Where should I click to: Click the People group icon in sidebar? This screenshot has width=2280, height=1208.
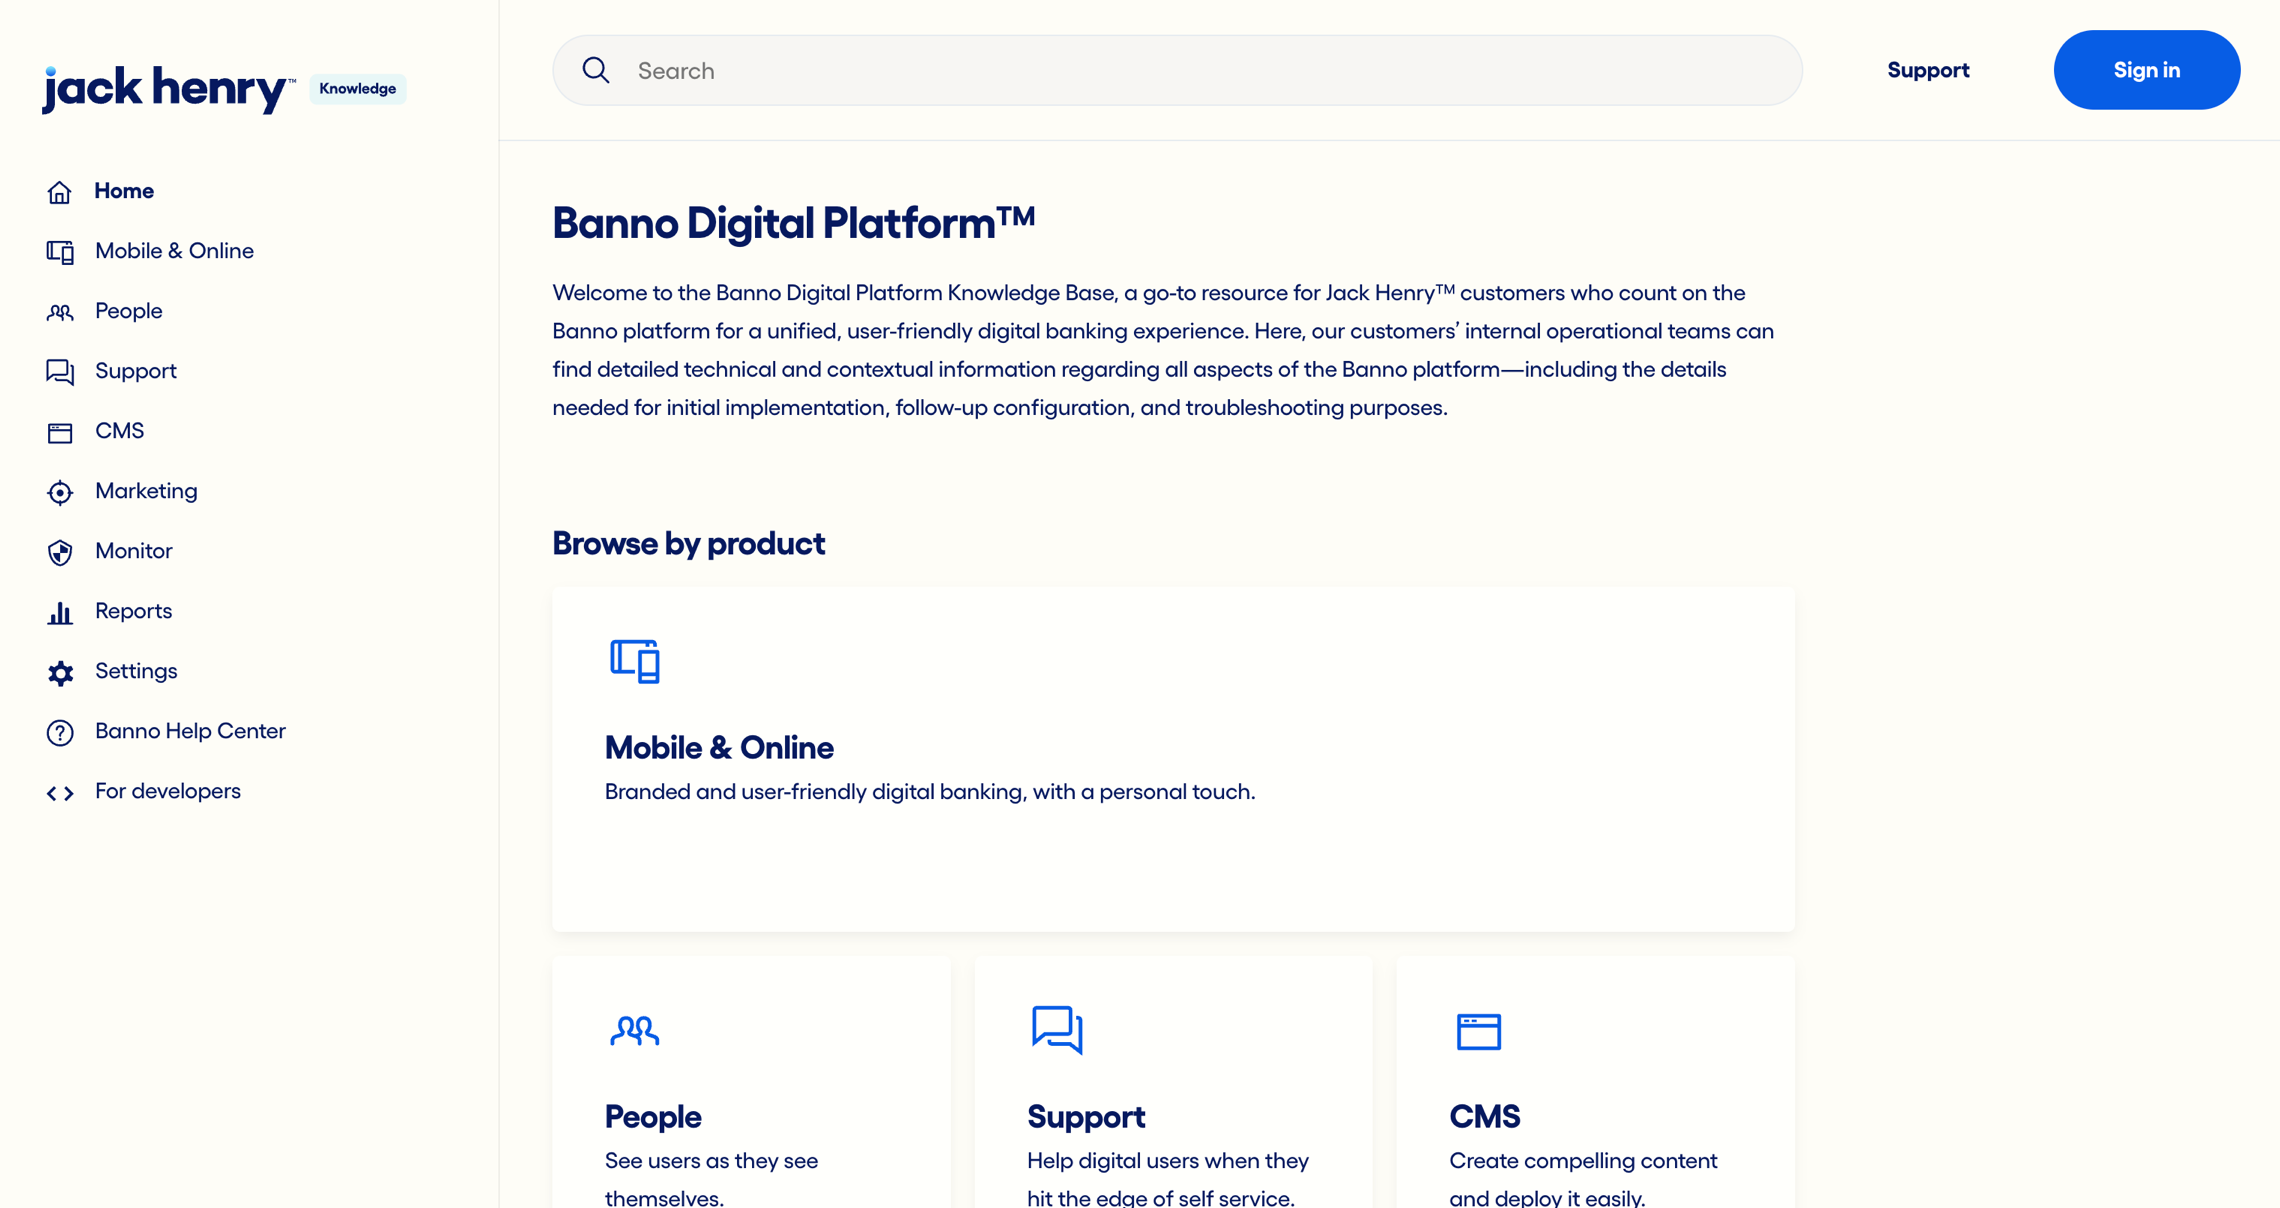click(60, 312)
